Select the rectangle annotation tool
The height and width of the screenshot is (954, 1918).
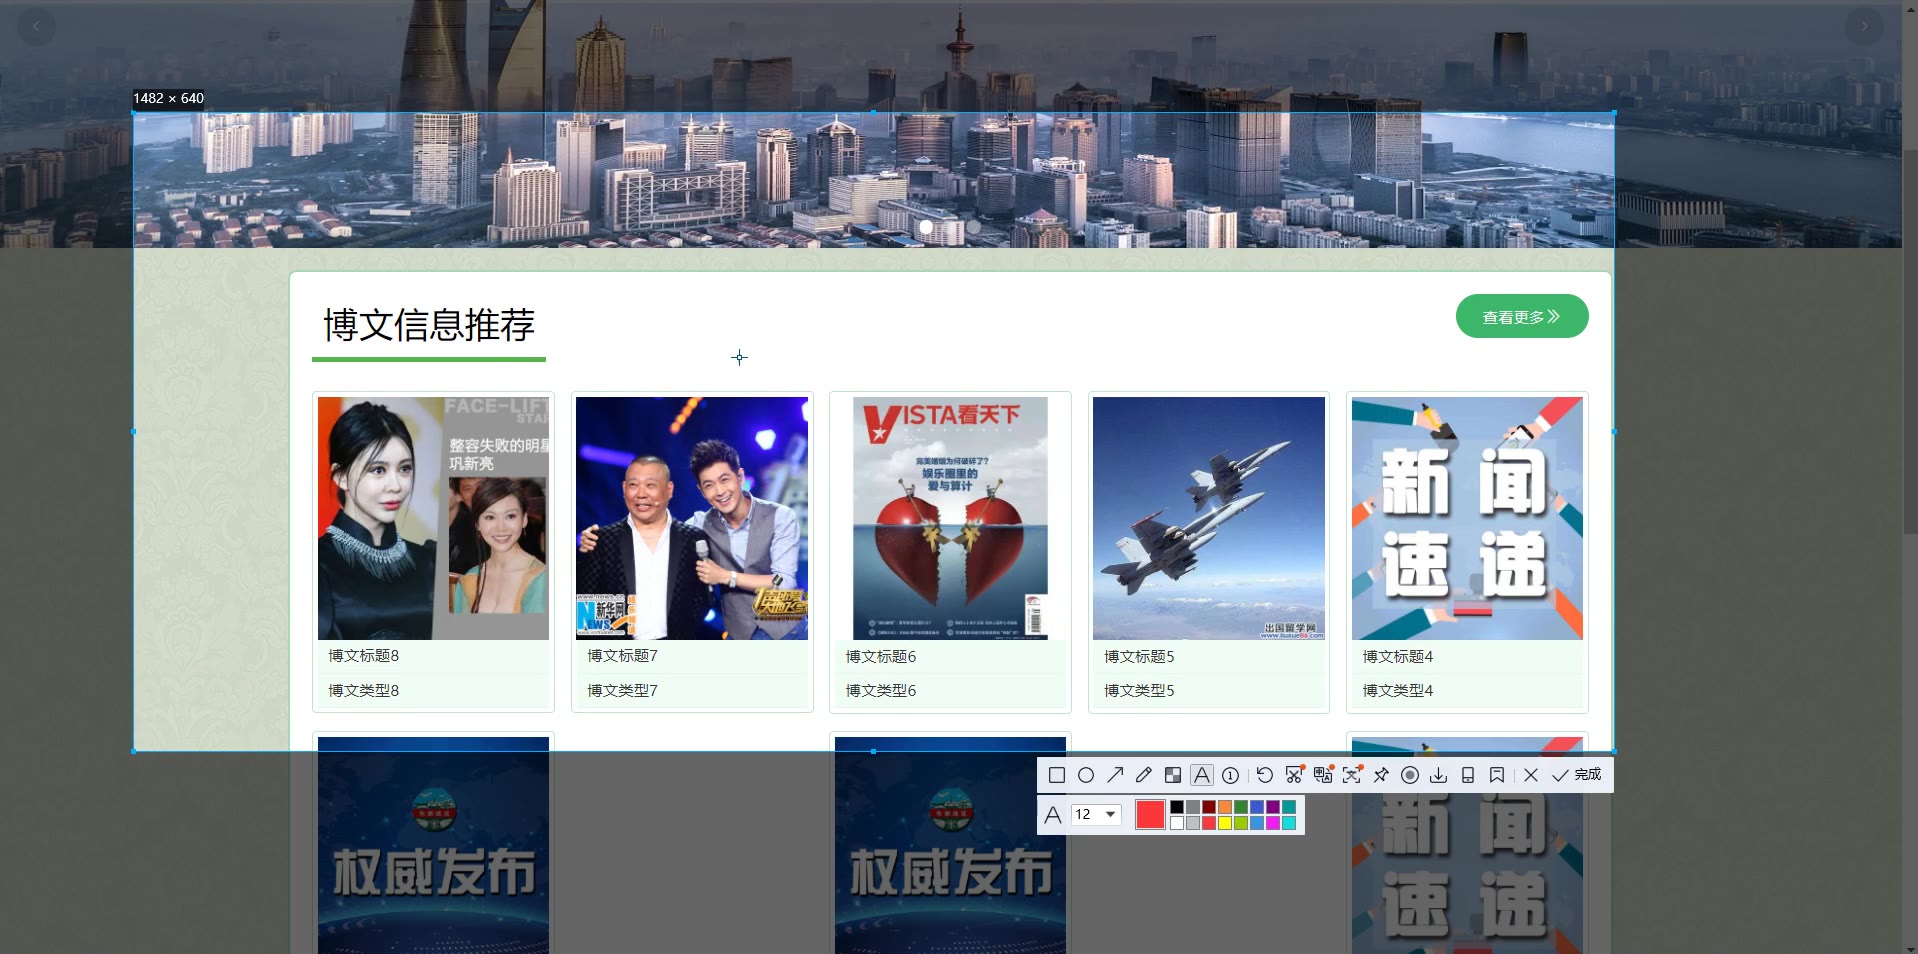[x=1057, y=775]
